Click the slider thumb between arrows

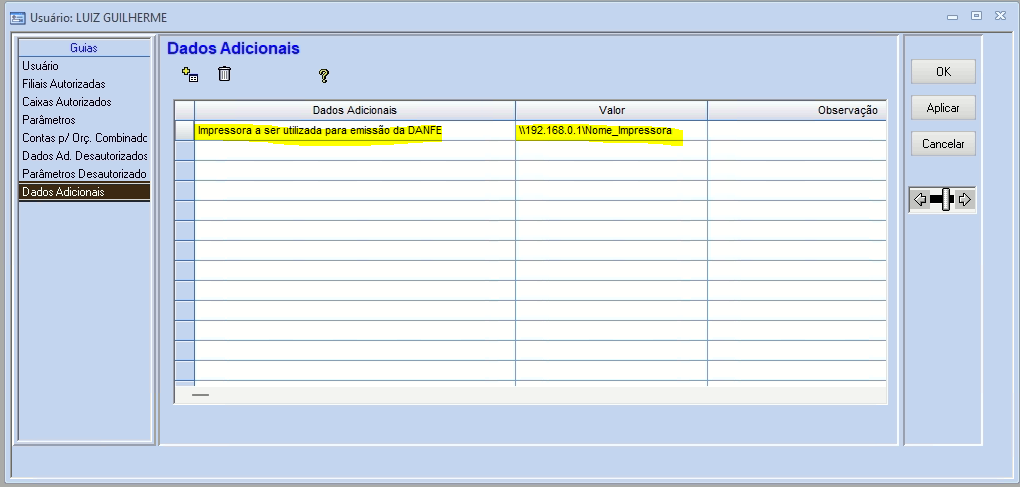pos(945,199)
